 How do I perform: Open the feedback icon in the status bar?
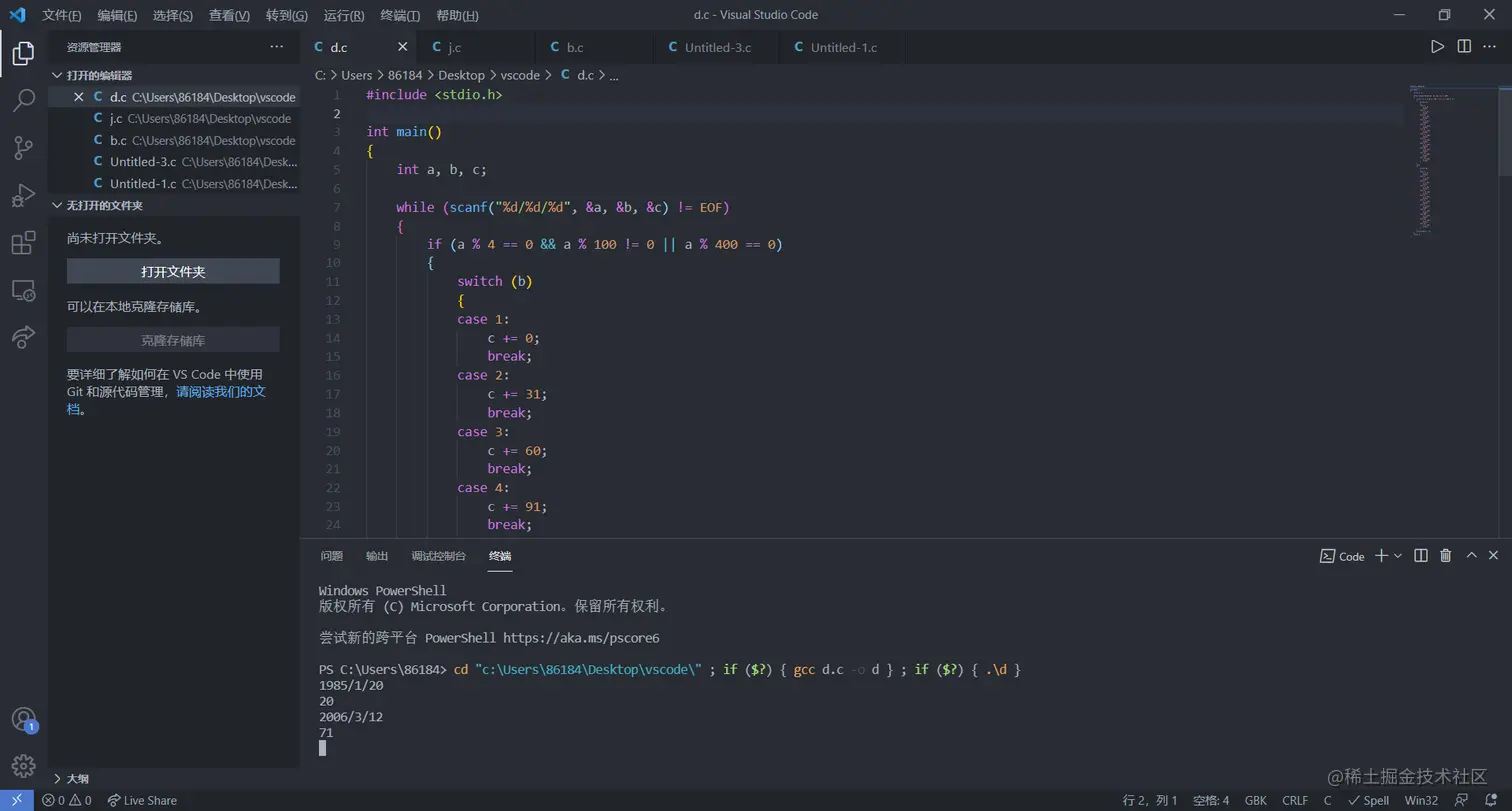click(1460, 800)
